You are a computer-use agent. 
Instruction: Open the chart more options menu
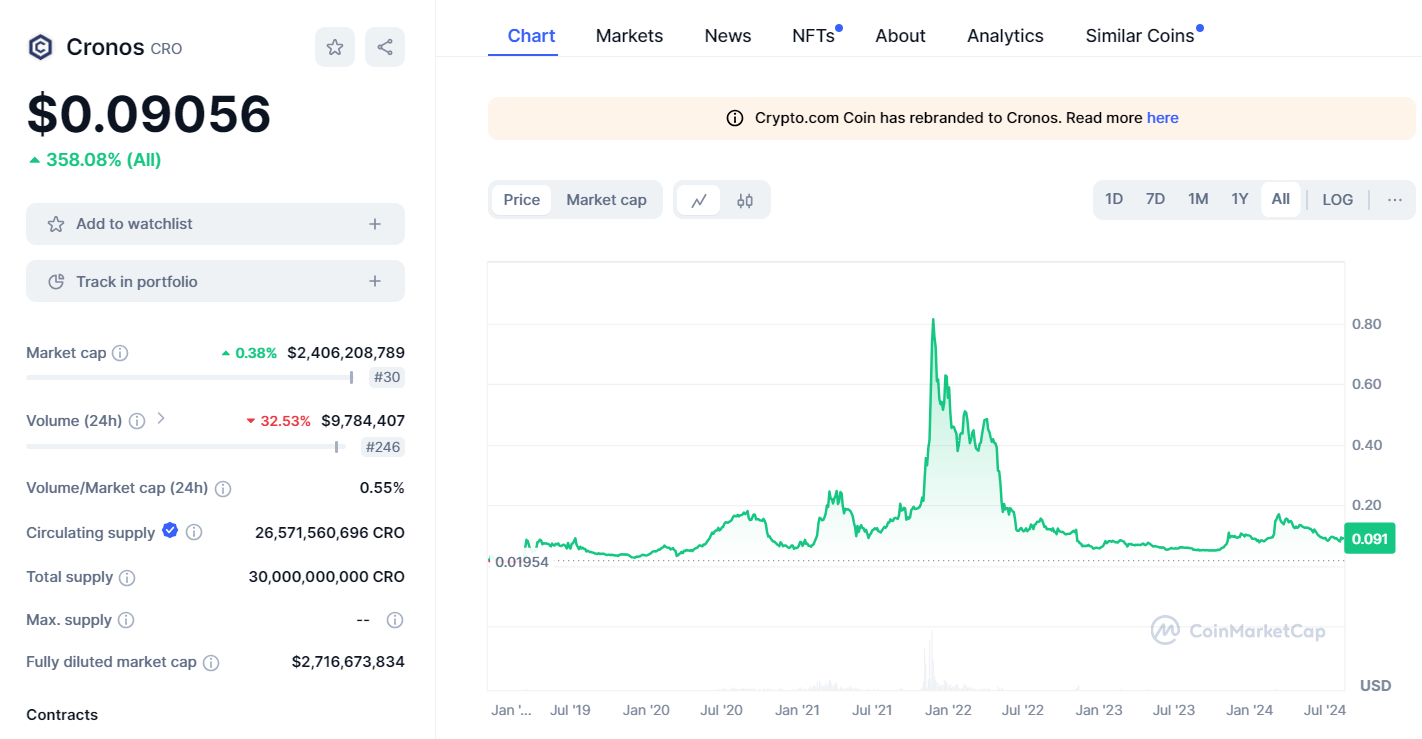(x=1395, y=200)
